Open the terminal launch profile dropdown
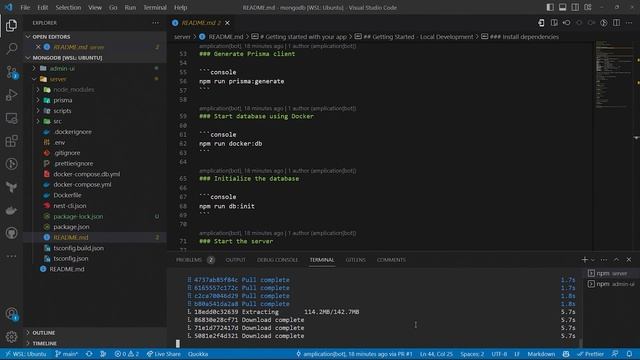 [593, 260]
